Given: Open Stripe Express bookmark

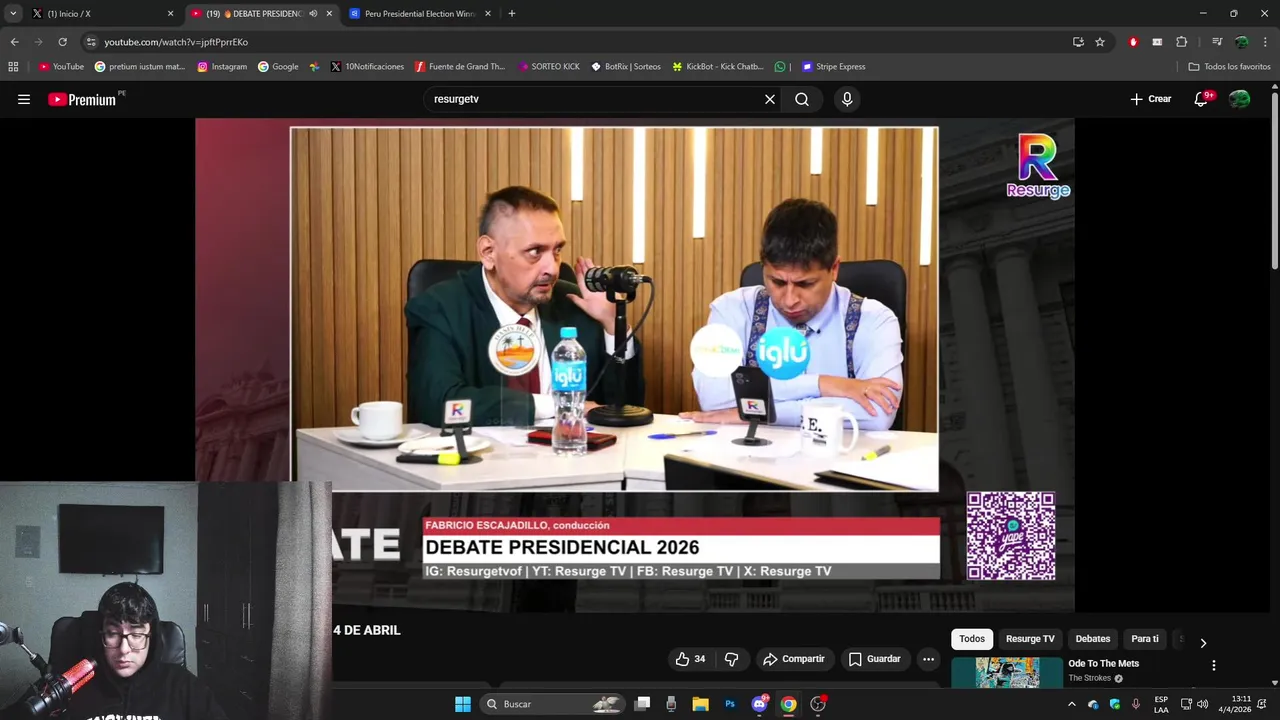Looking at the screenshot, I should coord(834,67).
